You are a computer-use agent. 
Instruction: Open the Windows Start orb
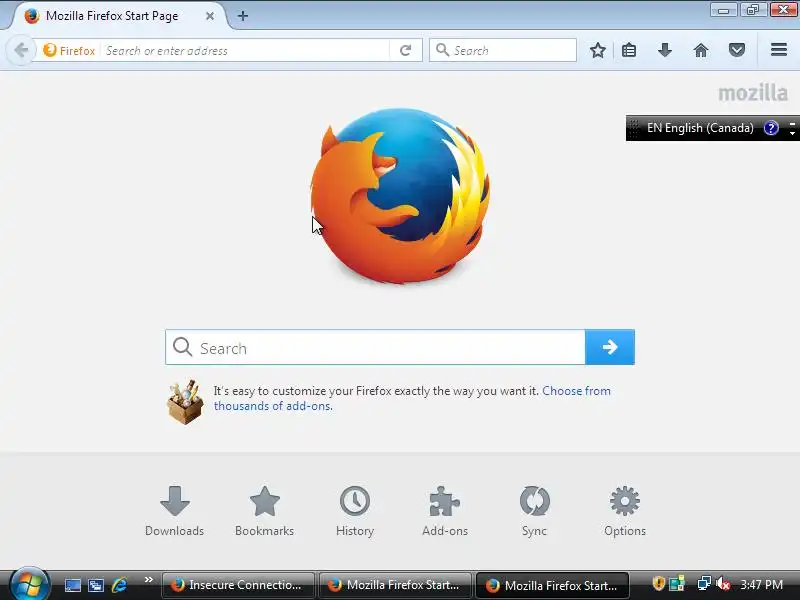point(29,584)
